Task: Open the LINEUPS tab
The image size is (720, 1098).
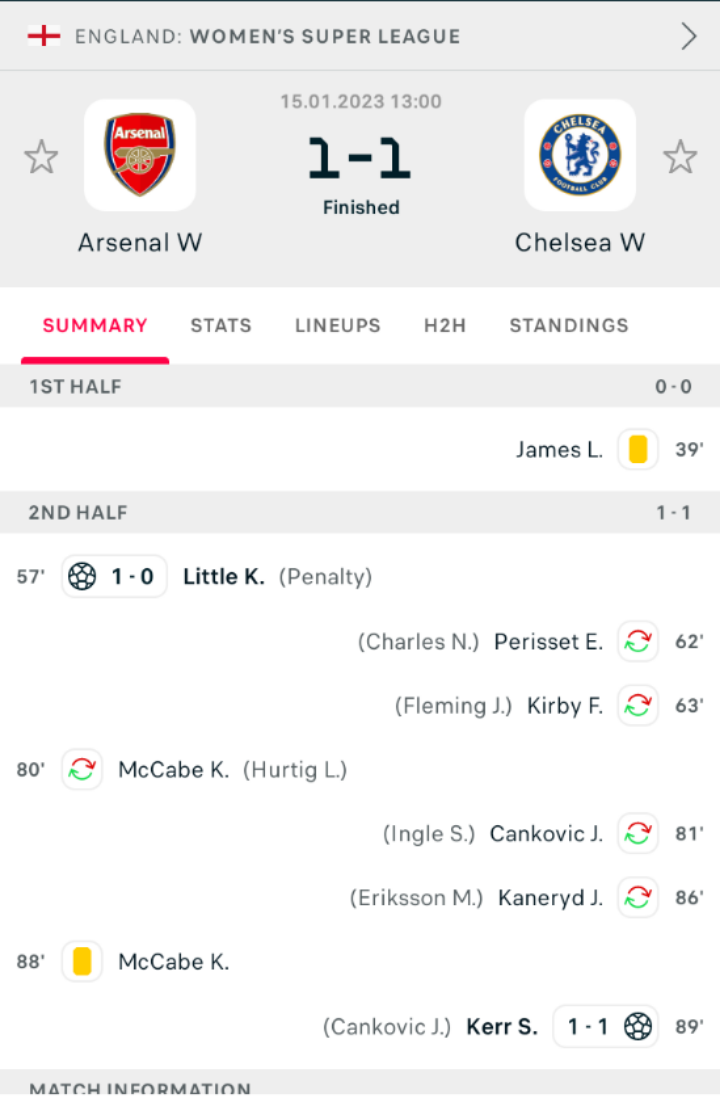Action: [338, 326]
